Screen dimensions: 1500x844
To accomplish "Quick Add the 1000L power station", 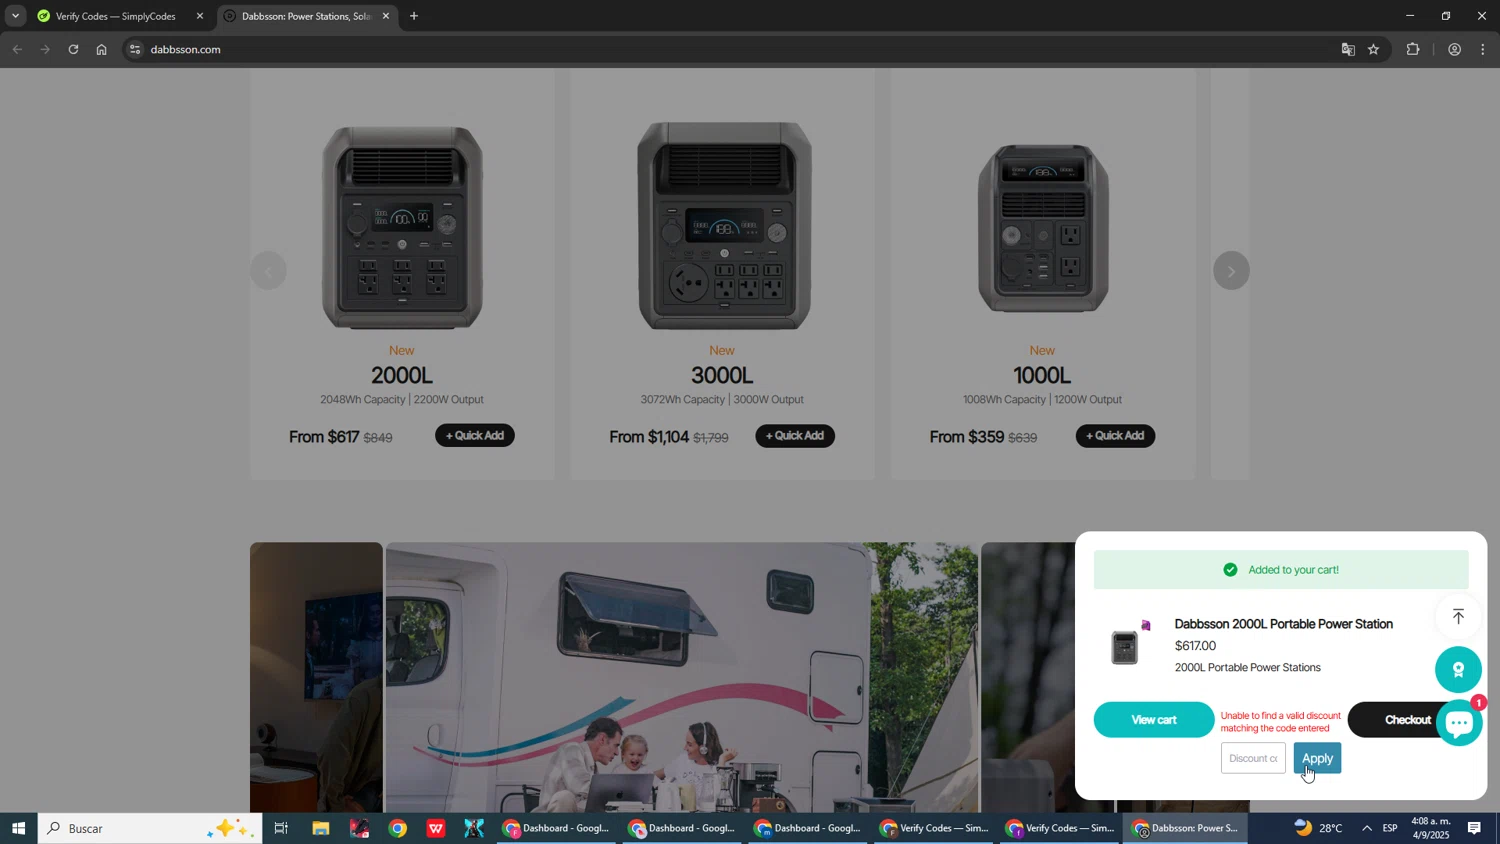I will tap(1115, 435).
